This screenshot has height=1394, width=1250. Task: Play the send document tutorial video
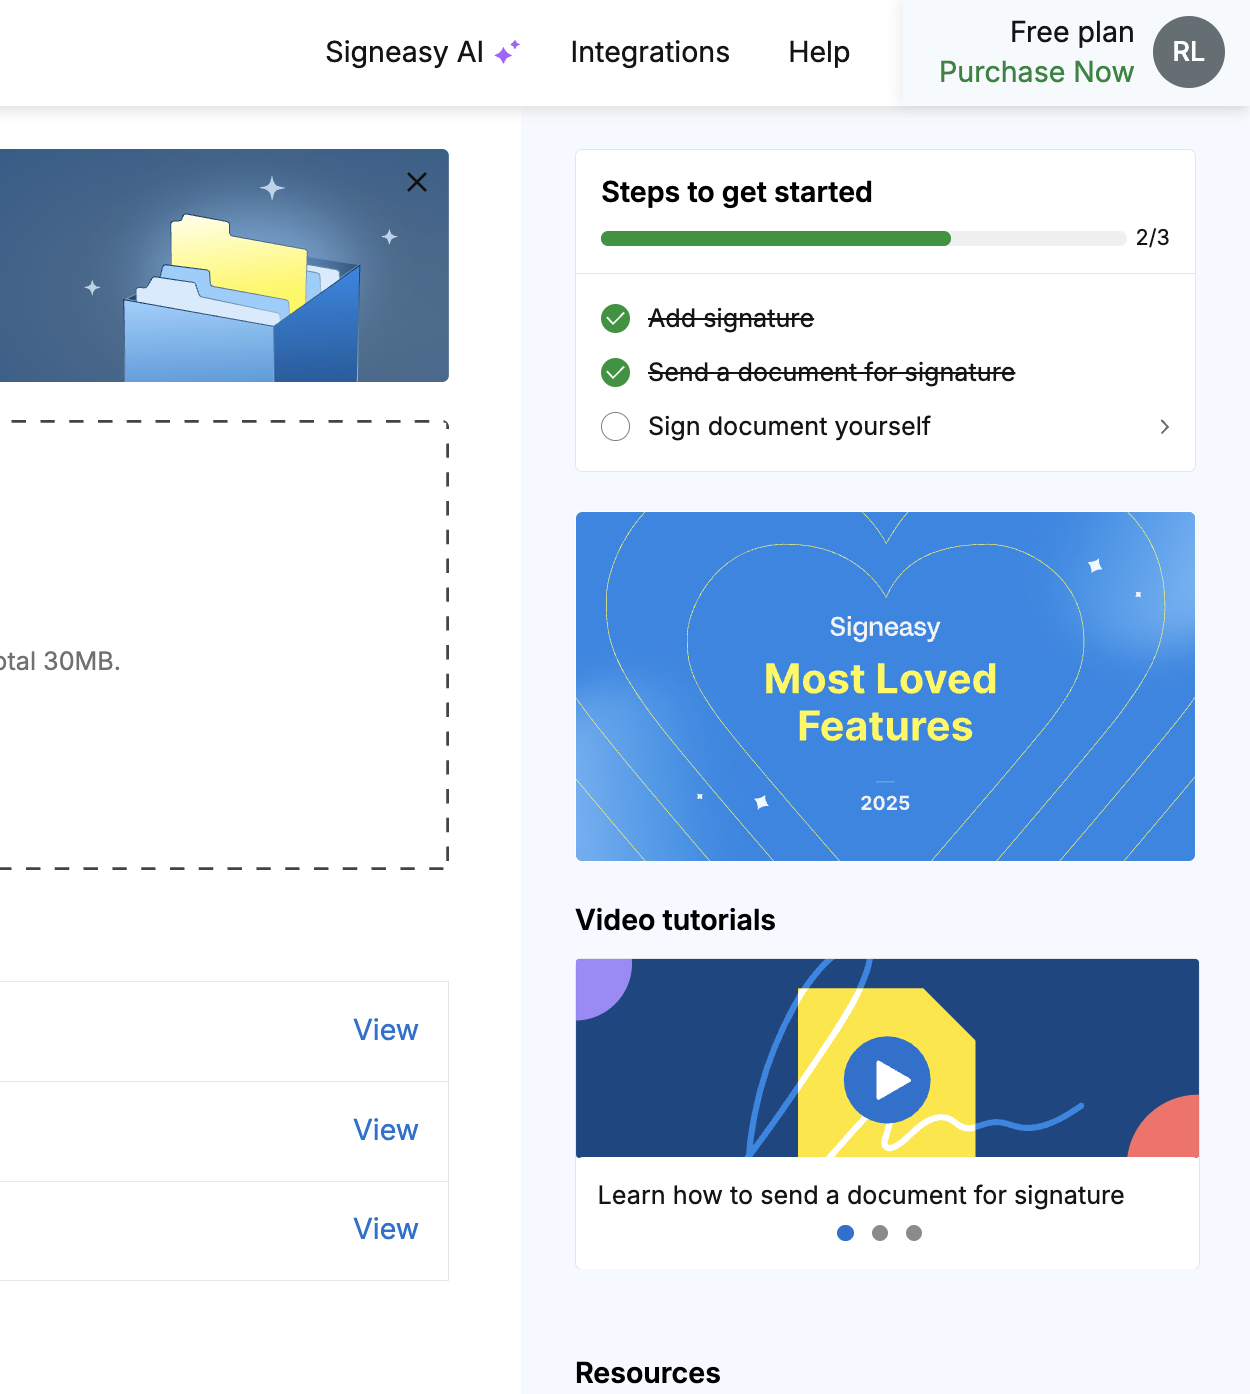pyautogui.click(x=887, y=1080)
